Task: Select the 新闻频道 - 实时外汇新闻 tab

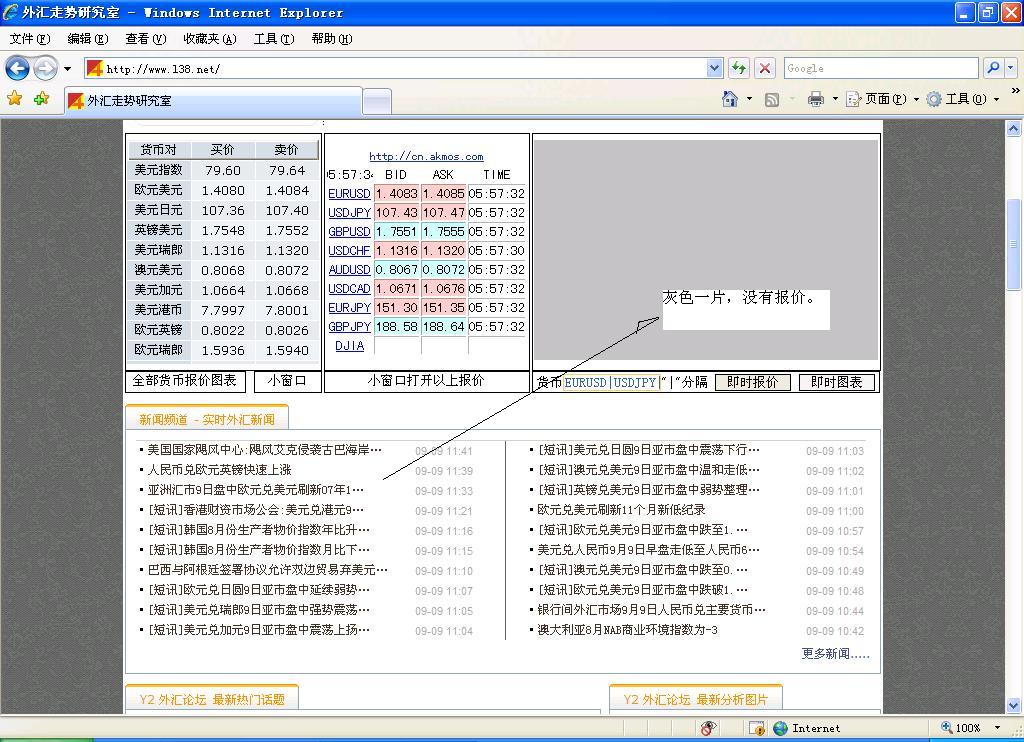Action: pyautogui.click(x=206, y=419)
